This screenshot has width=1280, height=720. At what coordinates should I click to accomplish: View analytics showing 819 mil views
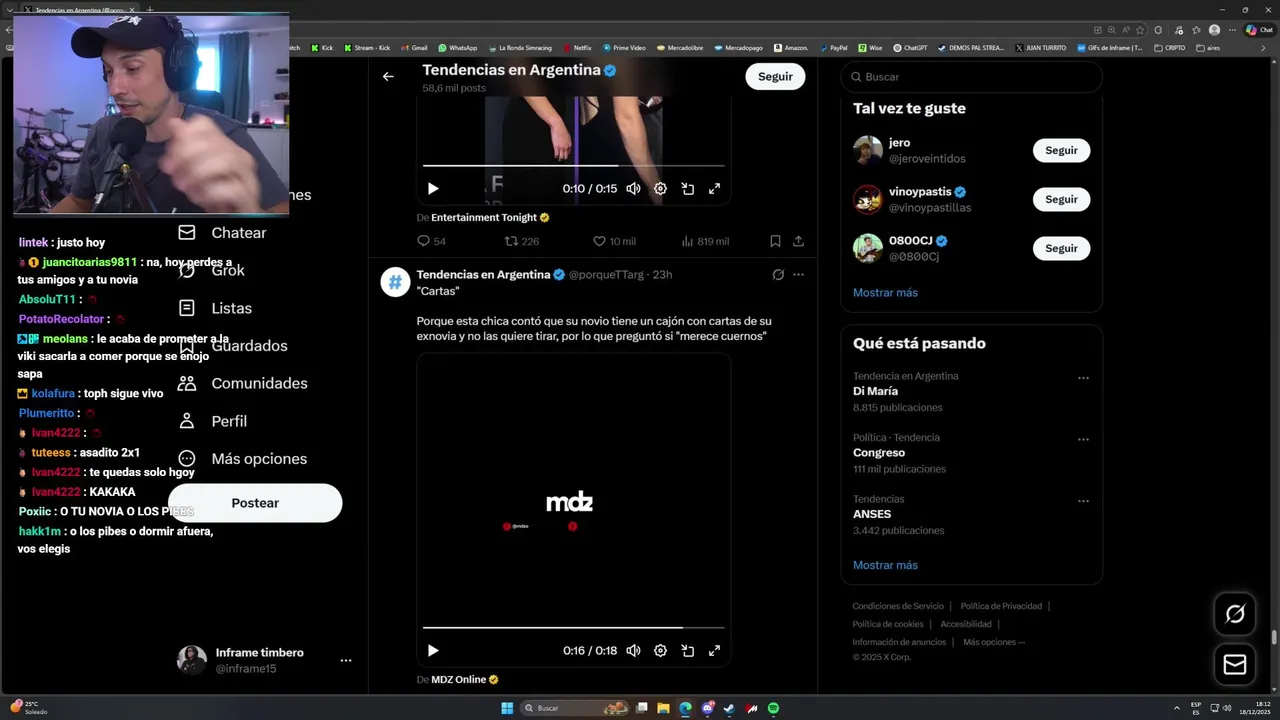[705, 241]
